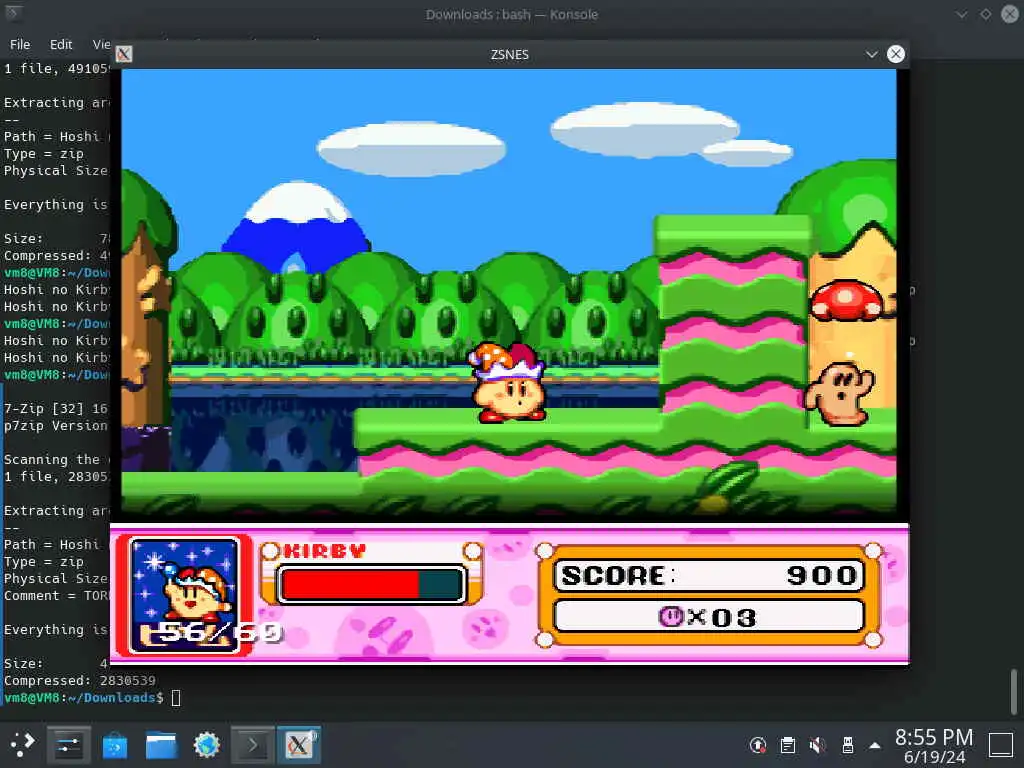
Task: Click the SCORE 900 display
Action: click(709, 575)
